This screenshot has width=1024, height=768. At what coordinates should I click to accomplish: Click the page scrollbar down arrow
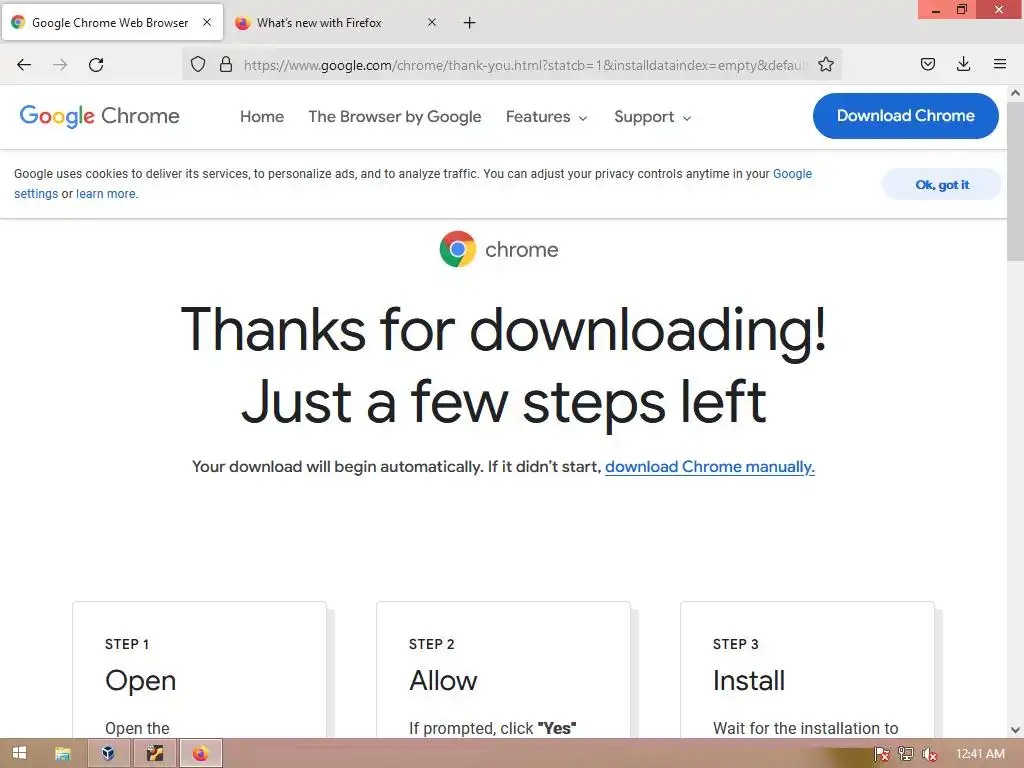tap(1015, 730)
